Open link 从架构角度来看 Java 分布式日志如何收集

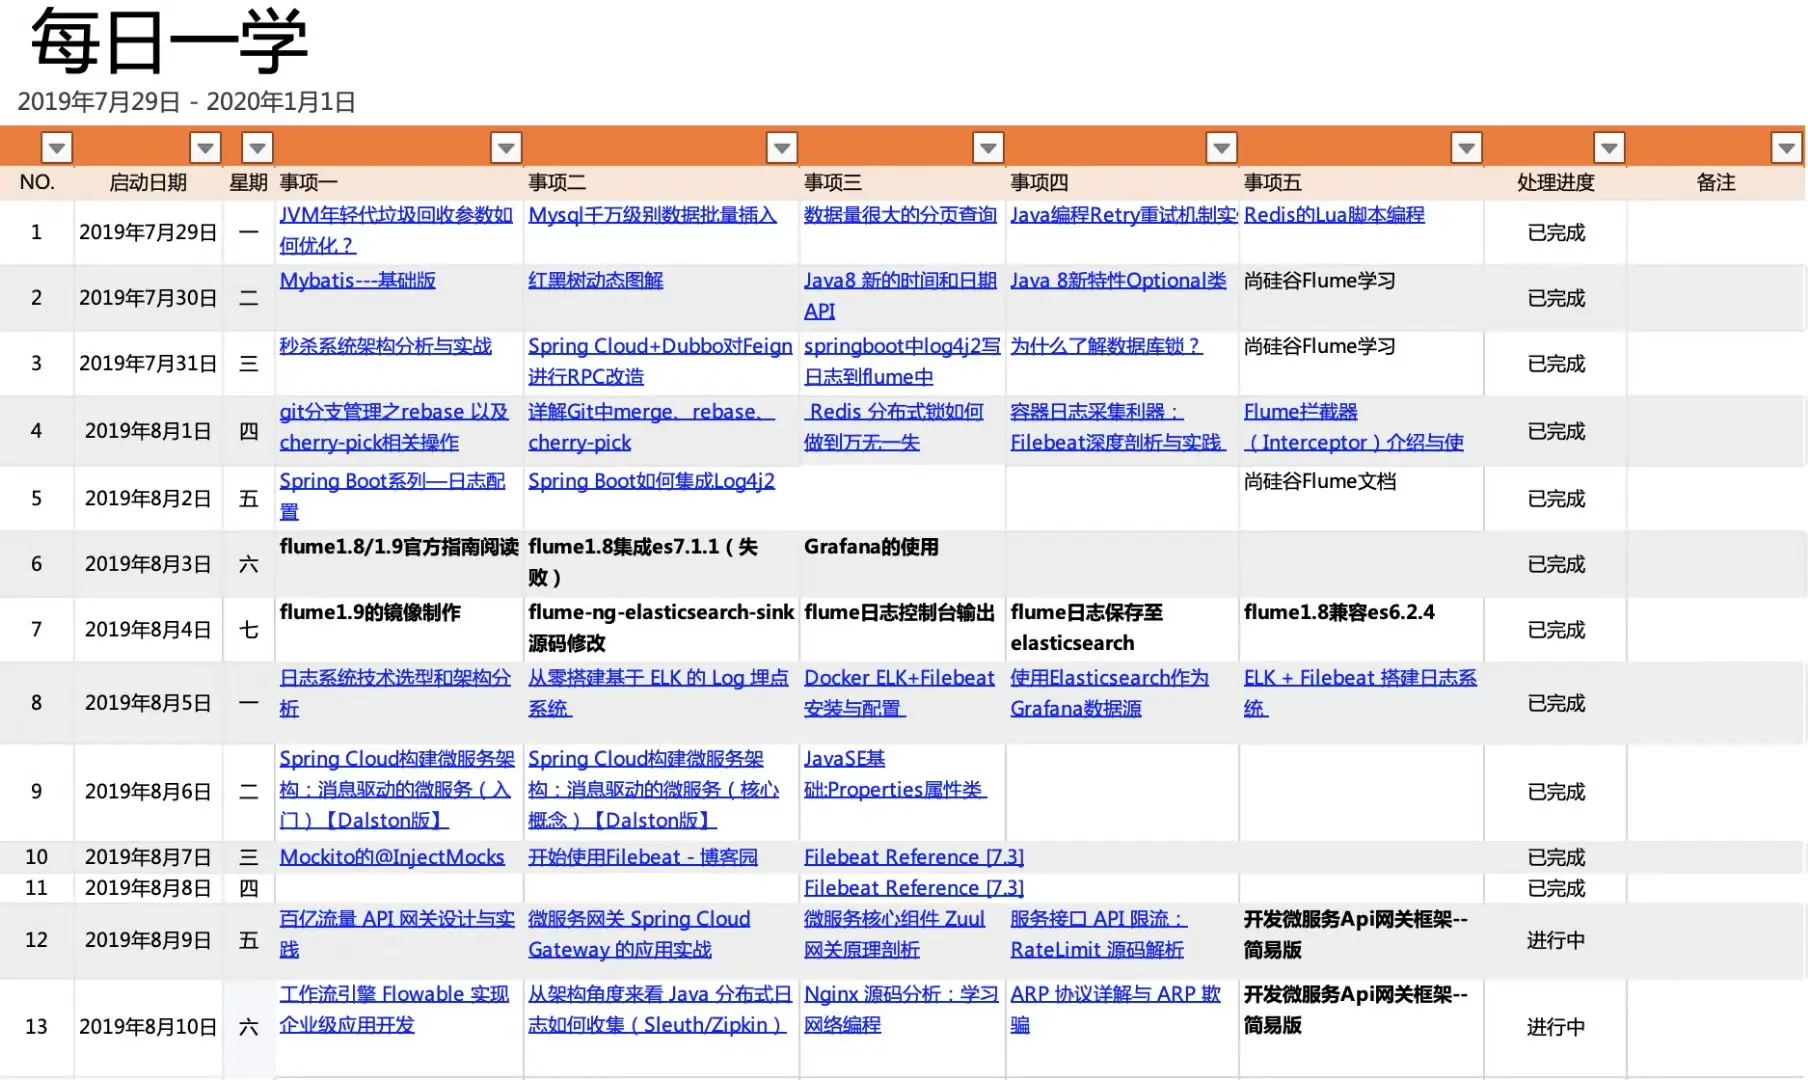coord(660,1009)
